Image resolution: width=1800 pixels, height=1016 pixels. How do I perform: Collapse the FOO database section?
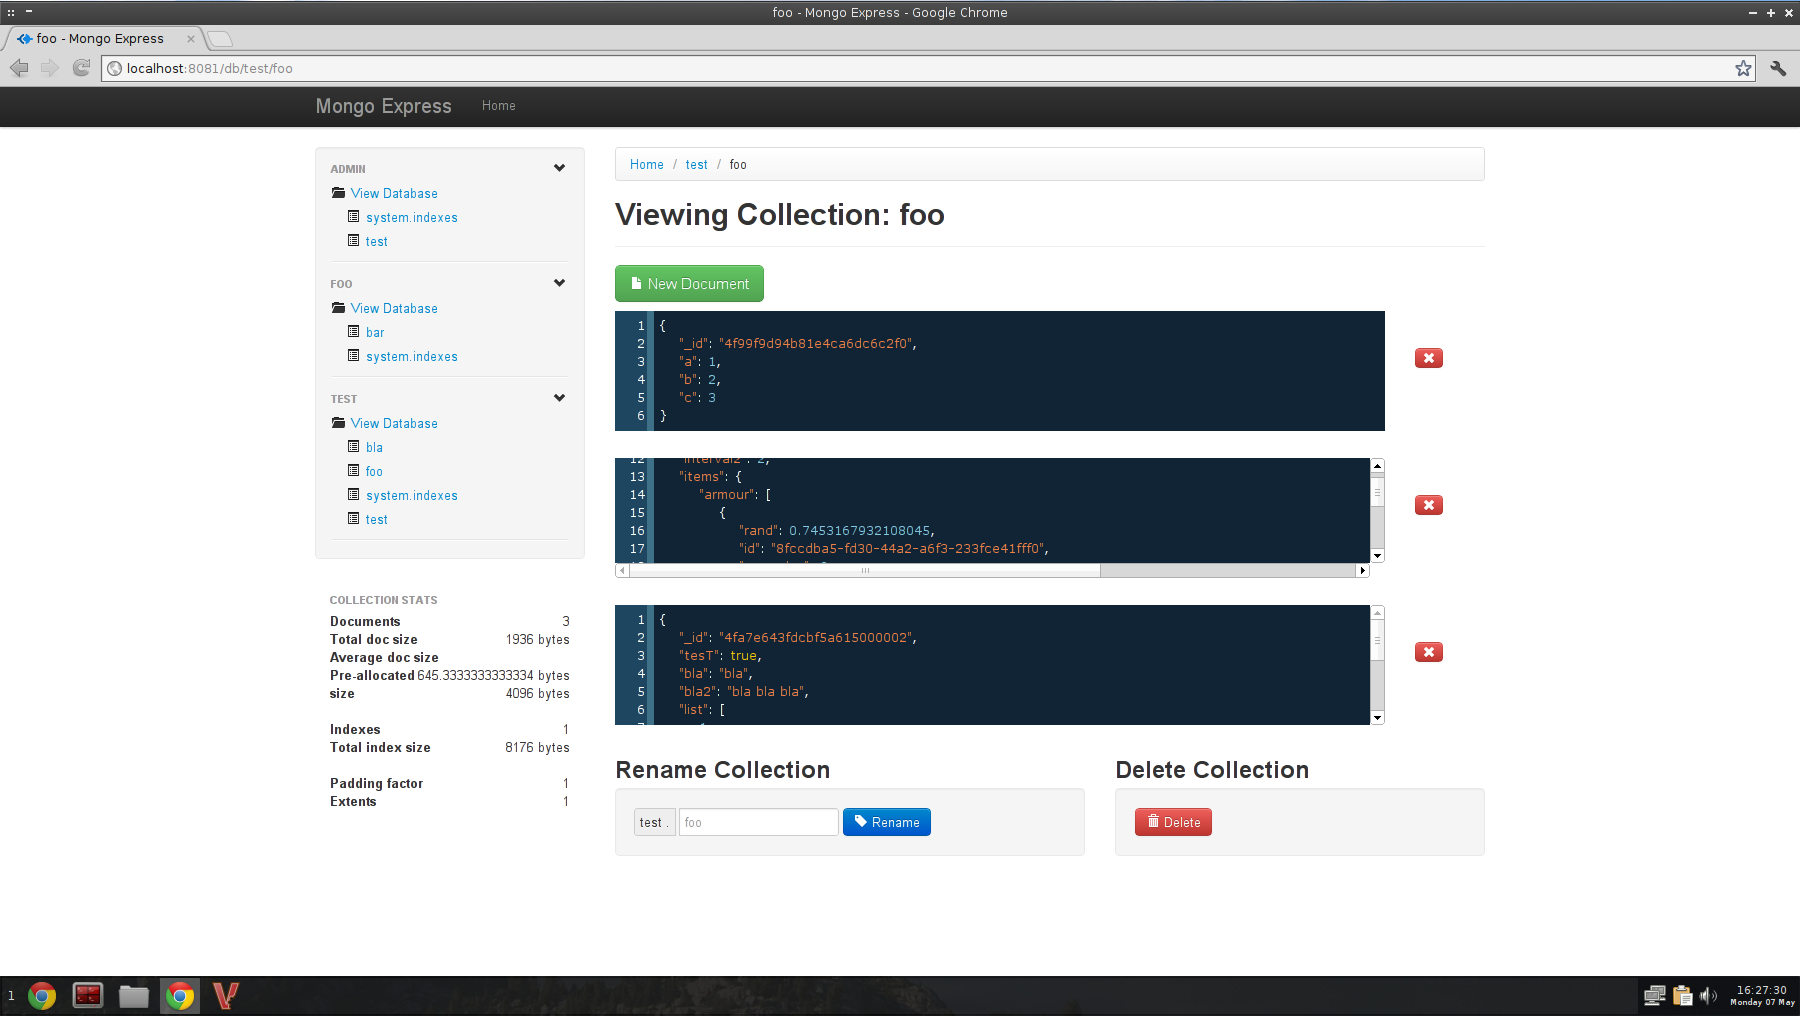click(x=559, y=283)
